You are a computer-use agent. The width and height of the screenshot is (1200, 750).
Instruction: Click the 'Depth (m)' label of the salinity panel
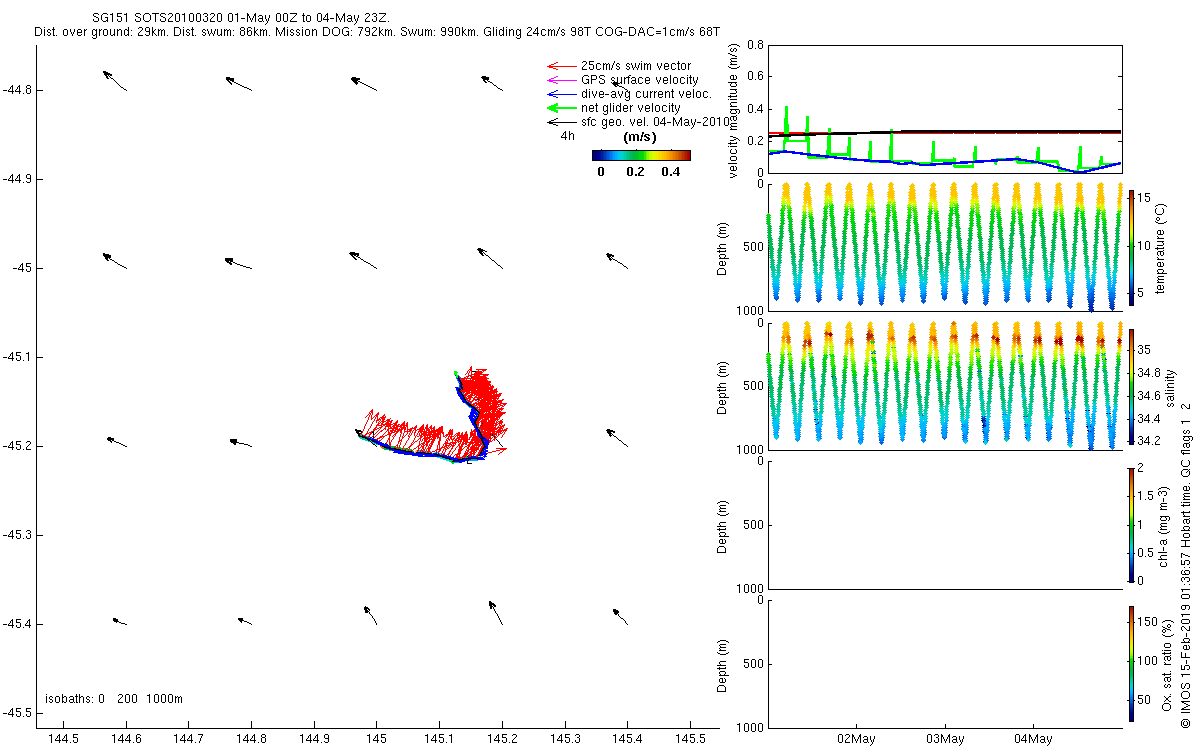(x=723, y=387)
